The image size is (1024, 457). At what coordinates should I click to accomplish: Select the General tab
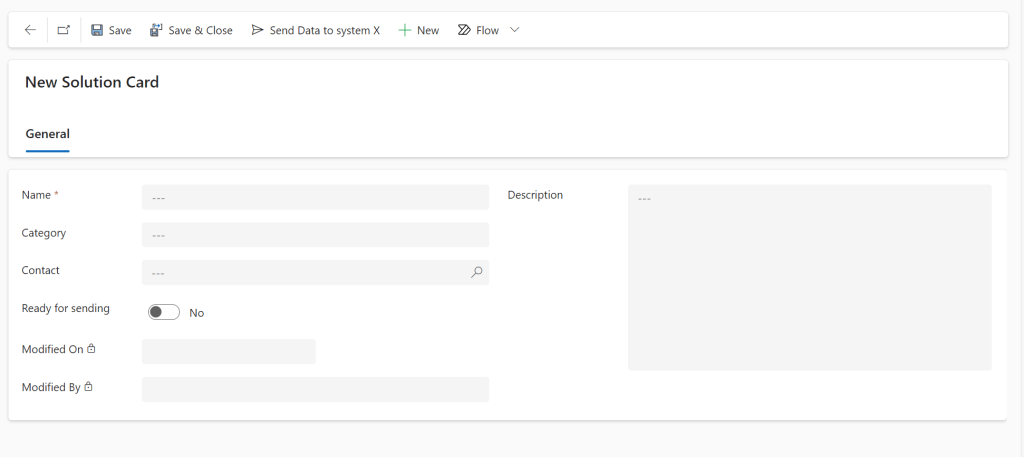click(47, 134)
